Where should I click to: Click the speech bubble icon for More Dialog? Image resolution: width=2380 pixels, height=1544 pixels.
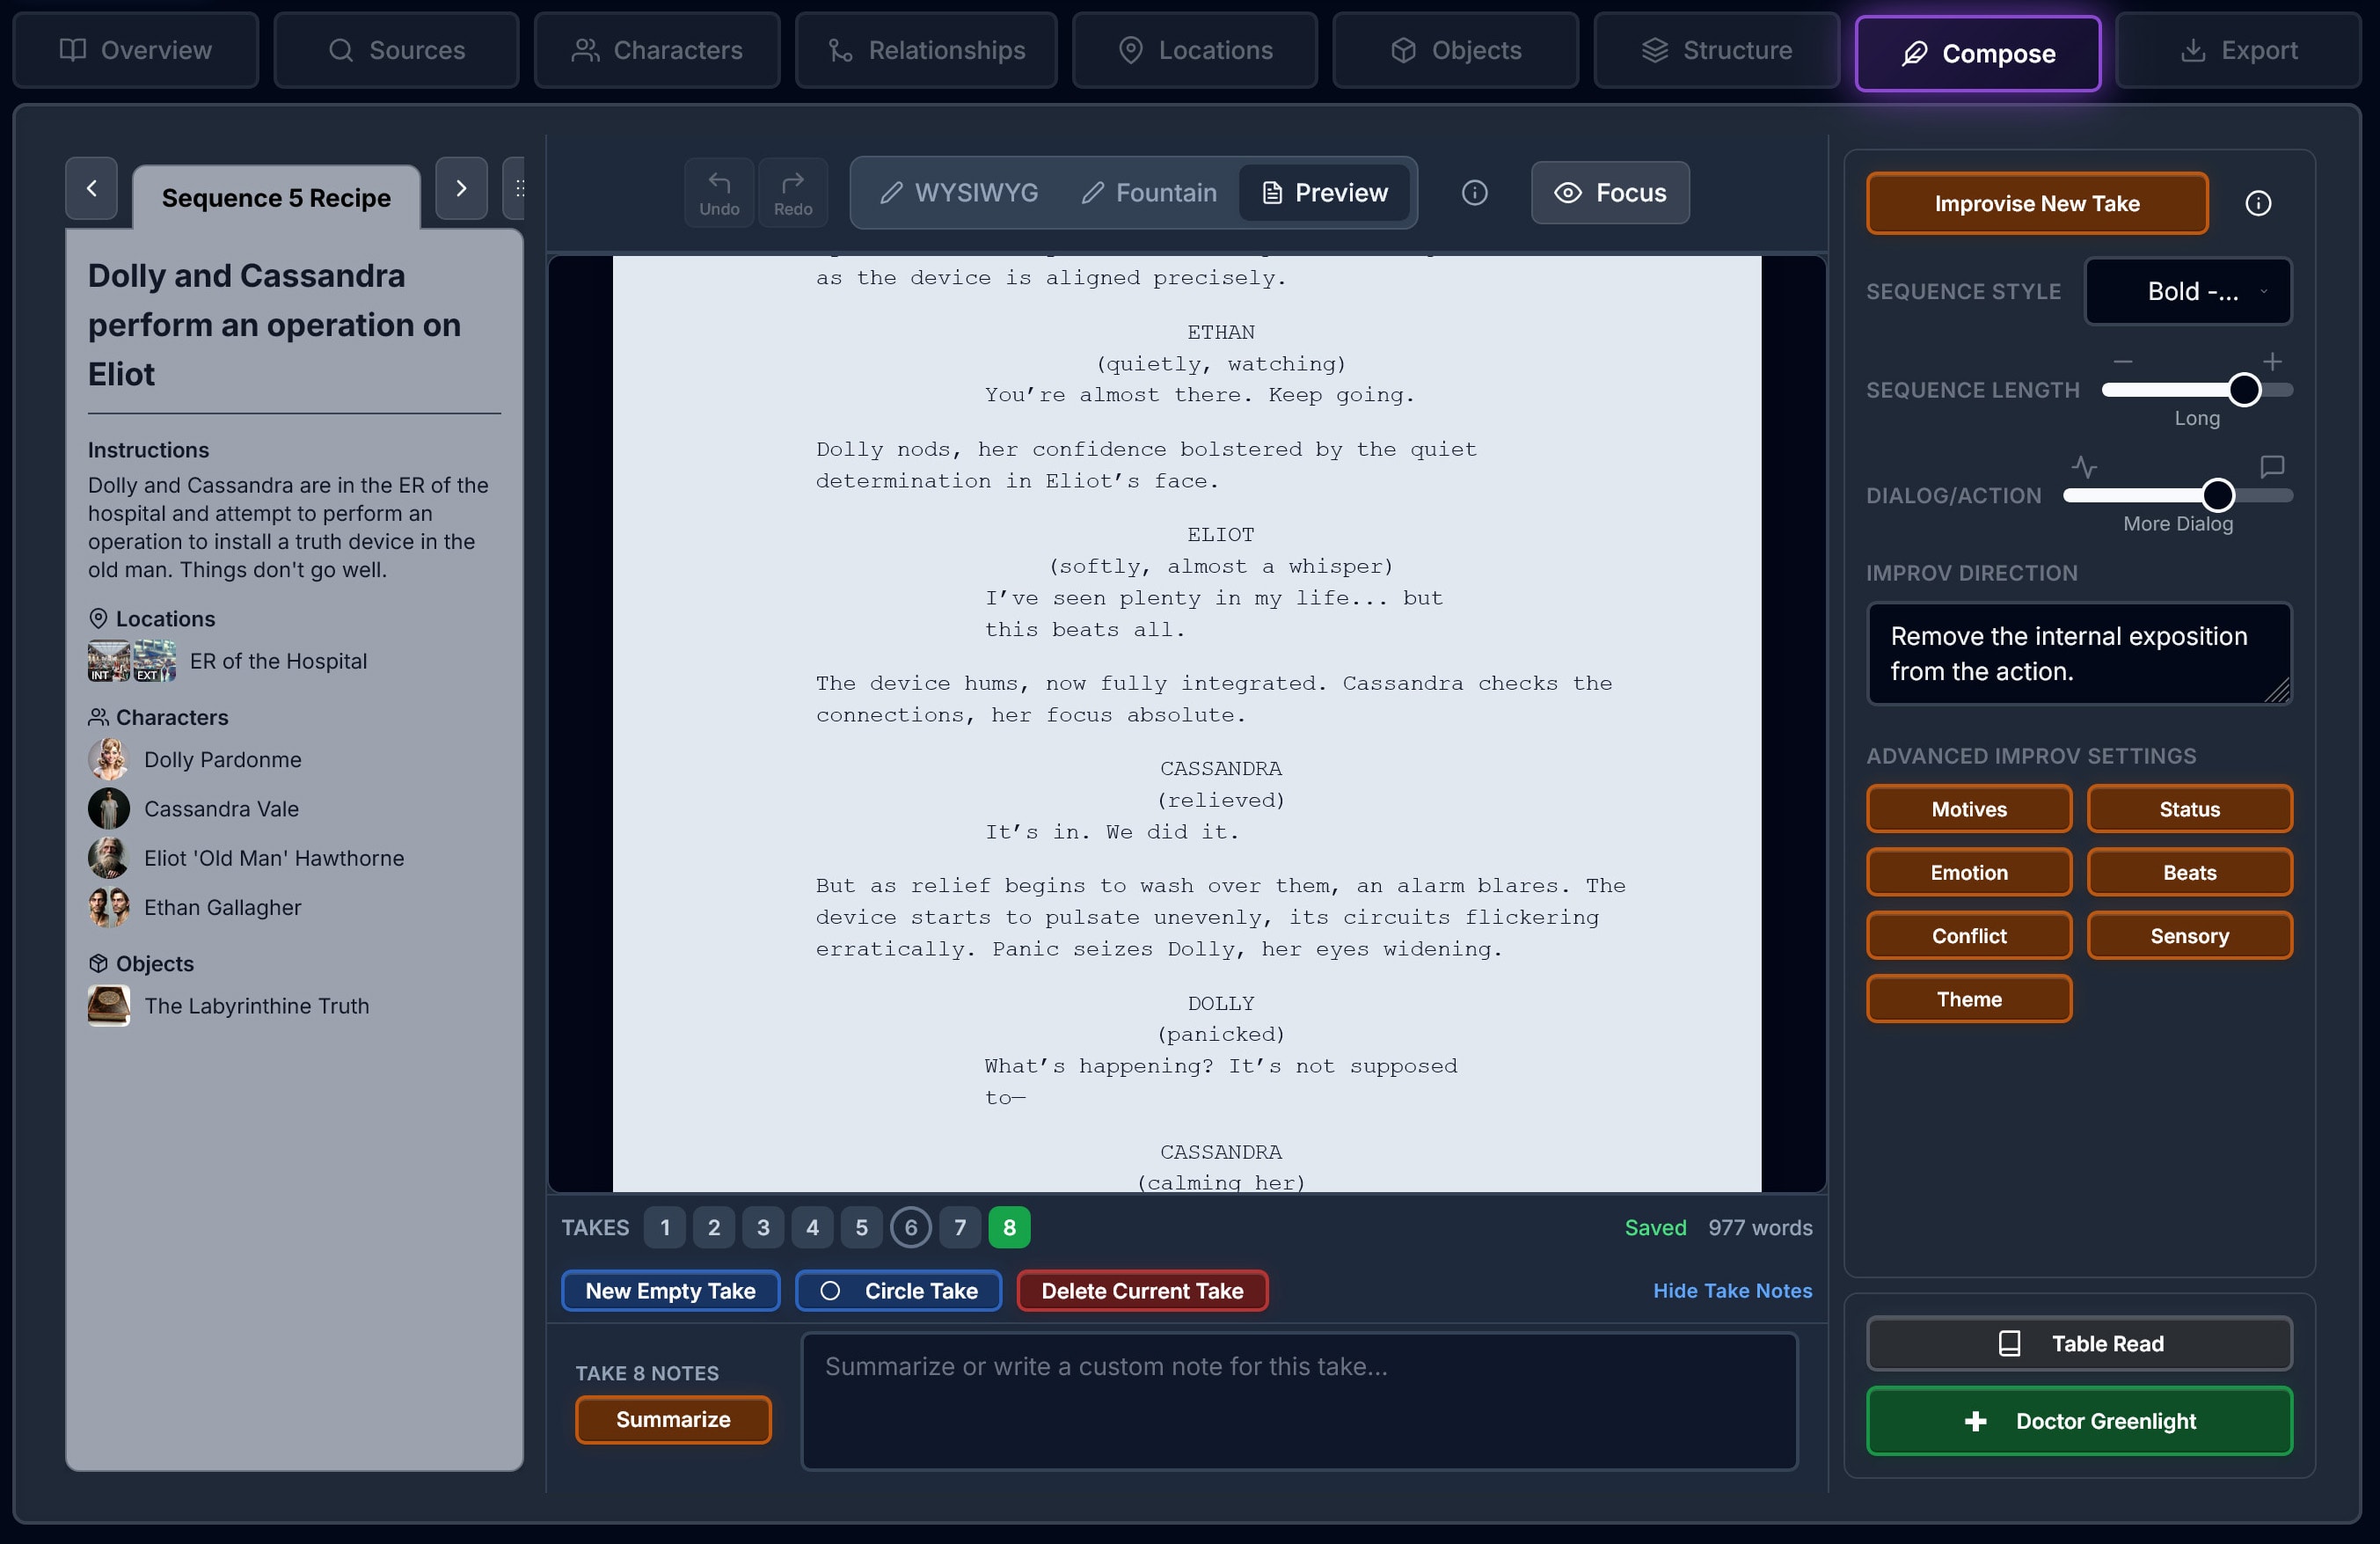(x=2272, y=465)
